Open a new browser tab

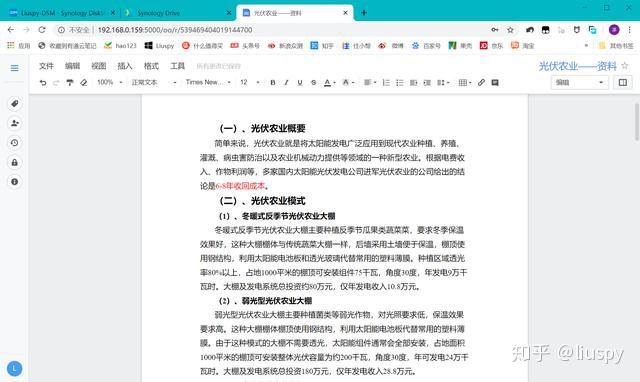point(364,13)
